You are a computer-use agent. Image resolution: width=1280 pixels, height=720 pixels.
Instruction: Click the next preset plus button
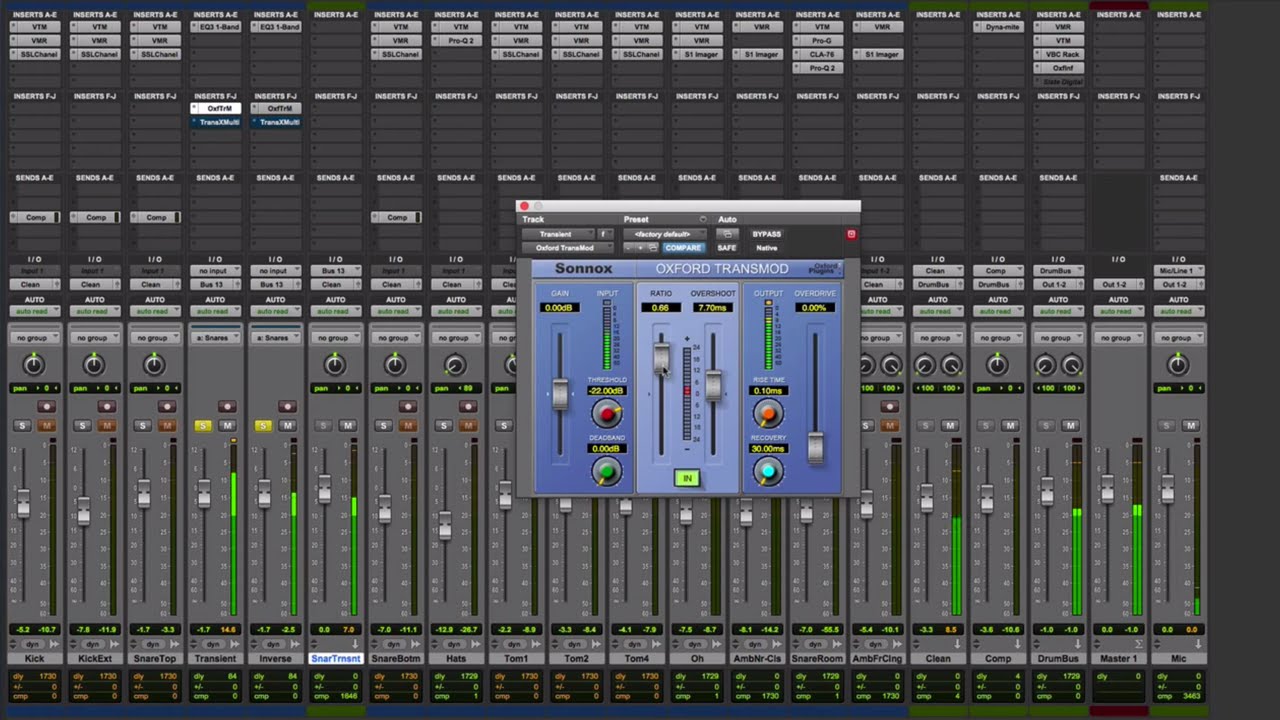coord(640,248)
